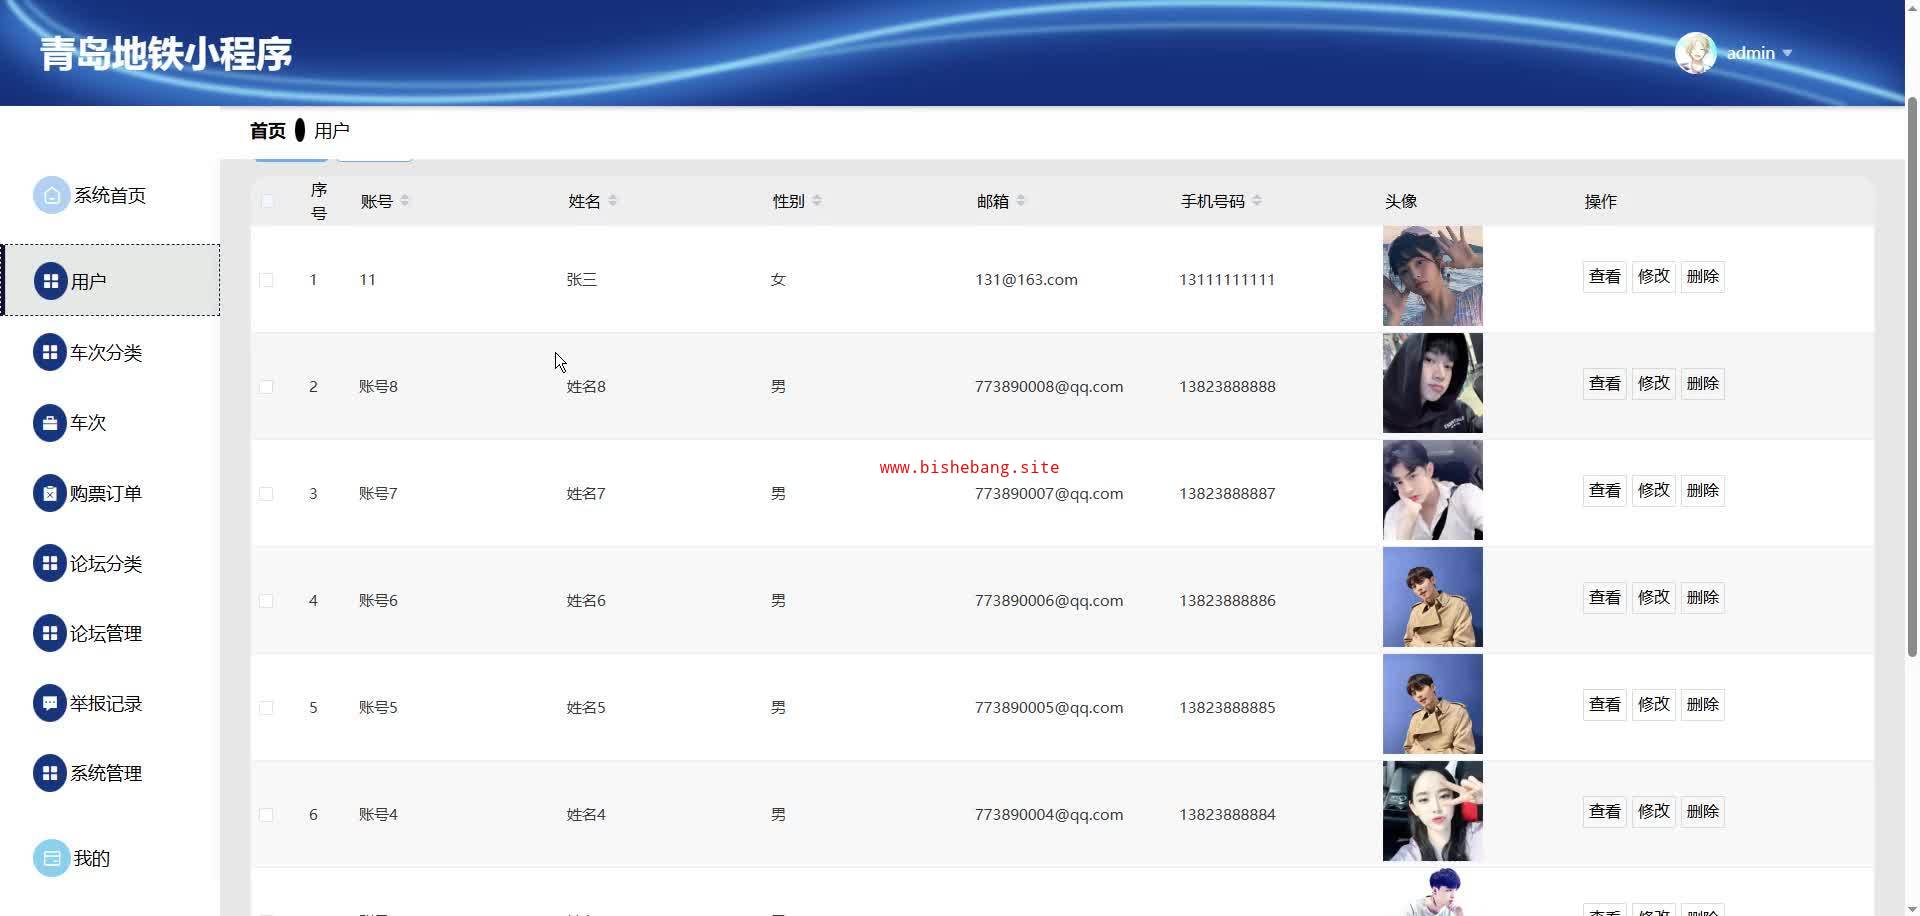Click 查看 for user 姓名5
Screen dimensions: 1920x916
[x=1605, y=705]
